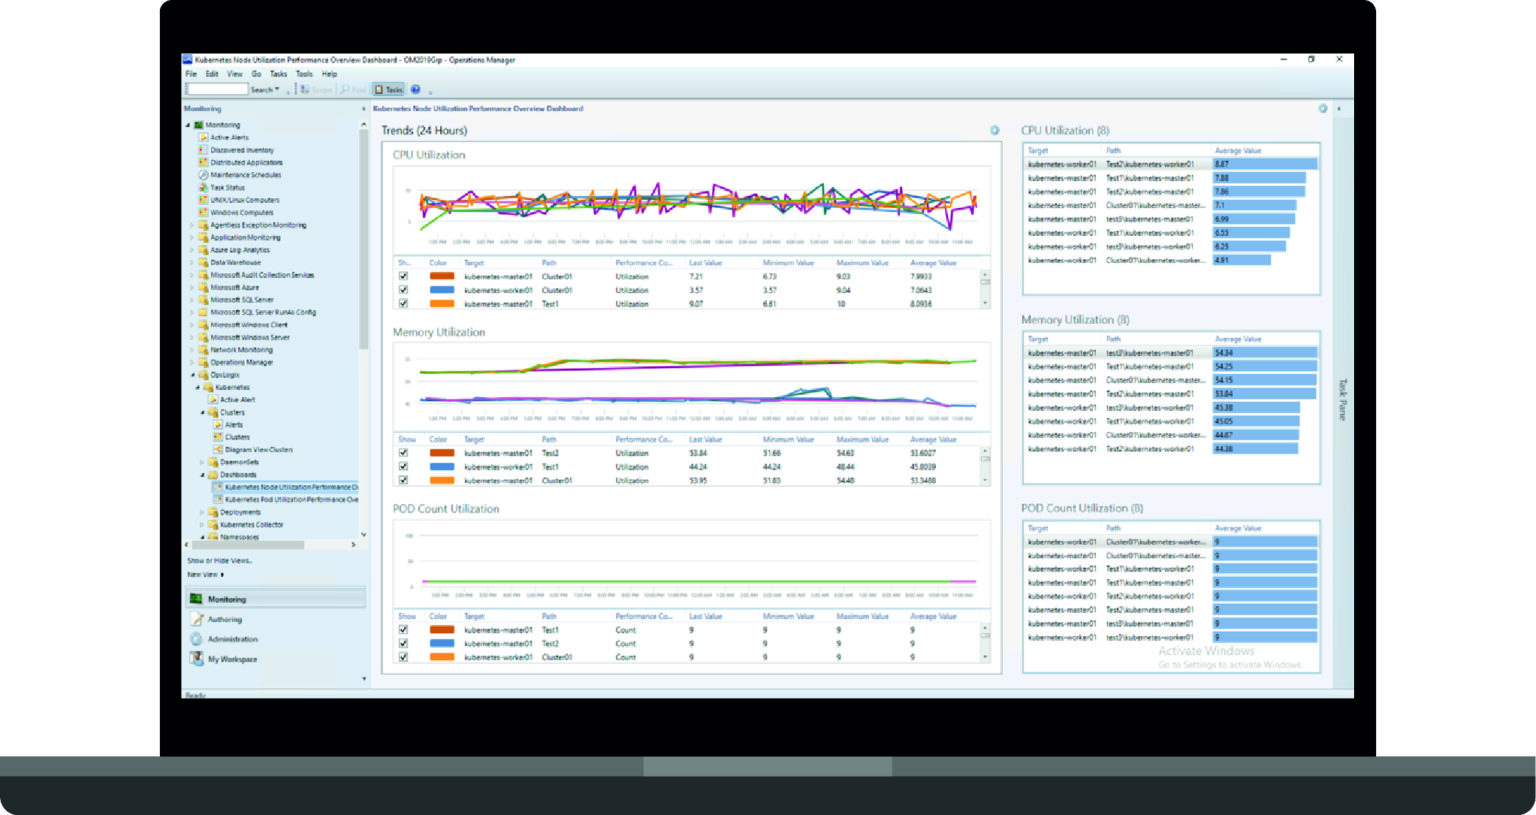Click the Find toolbar button
Viewport: 1536px width, 815px height.
(x=352, y=89)
